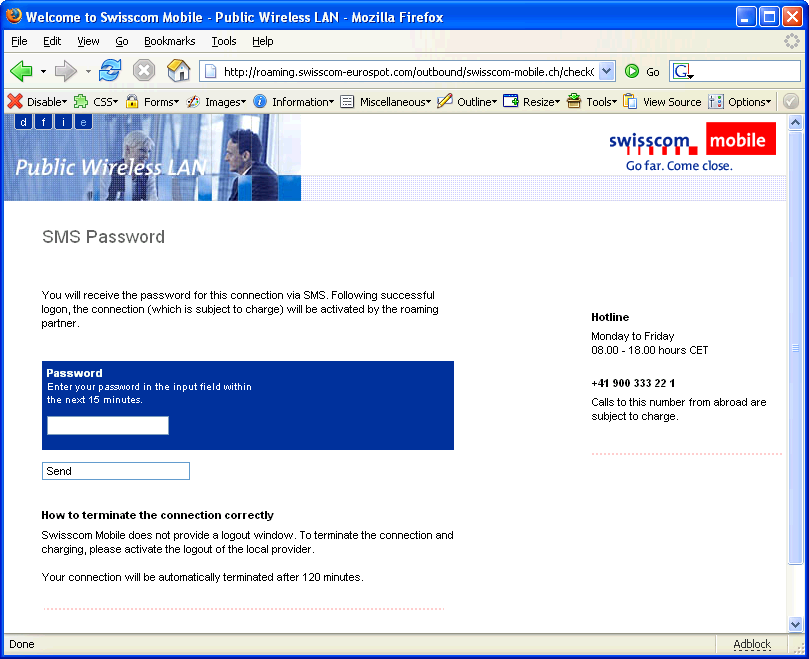Open the View Source toolbar tool

pyautogui.click(x=662, y=102)
